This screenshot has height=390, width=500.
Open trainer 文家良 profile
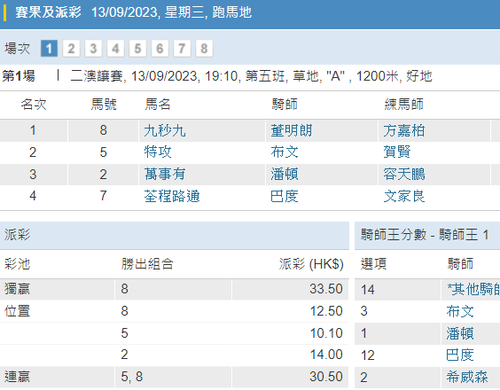(404, 196)
